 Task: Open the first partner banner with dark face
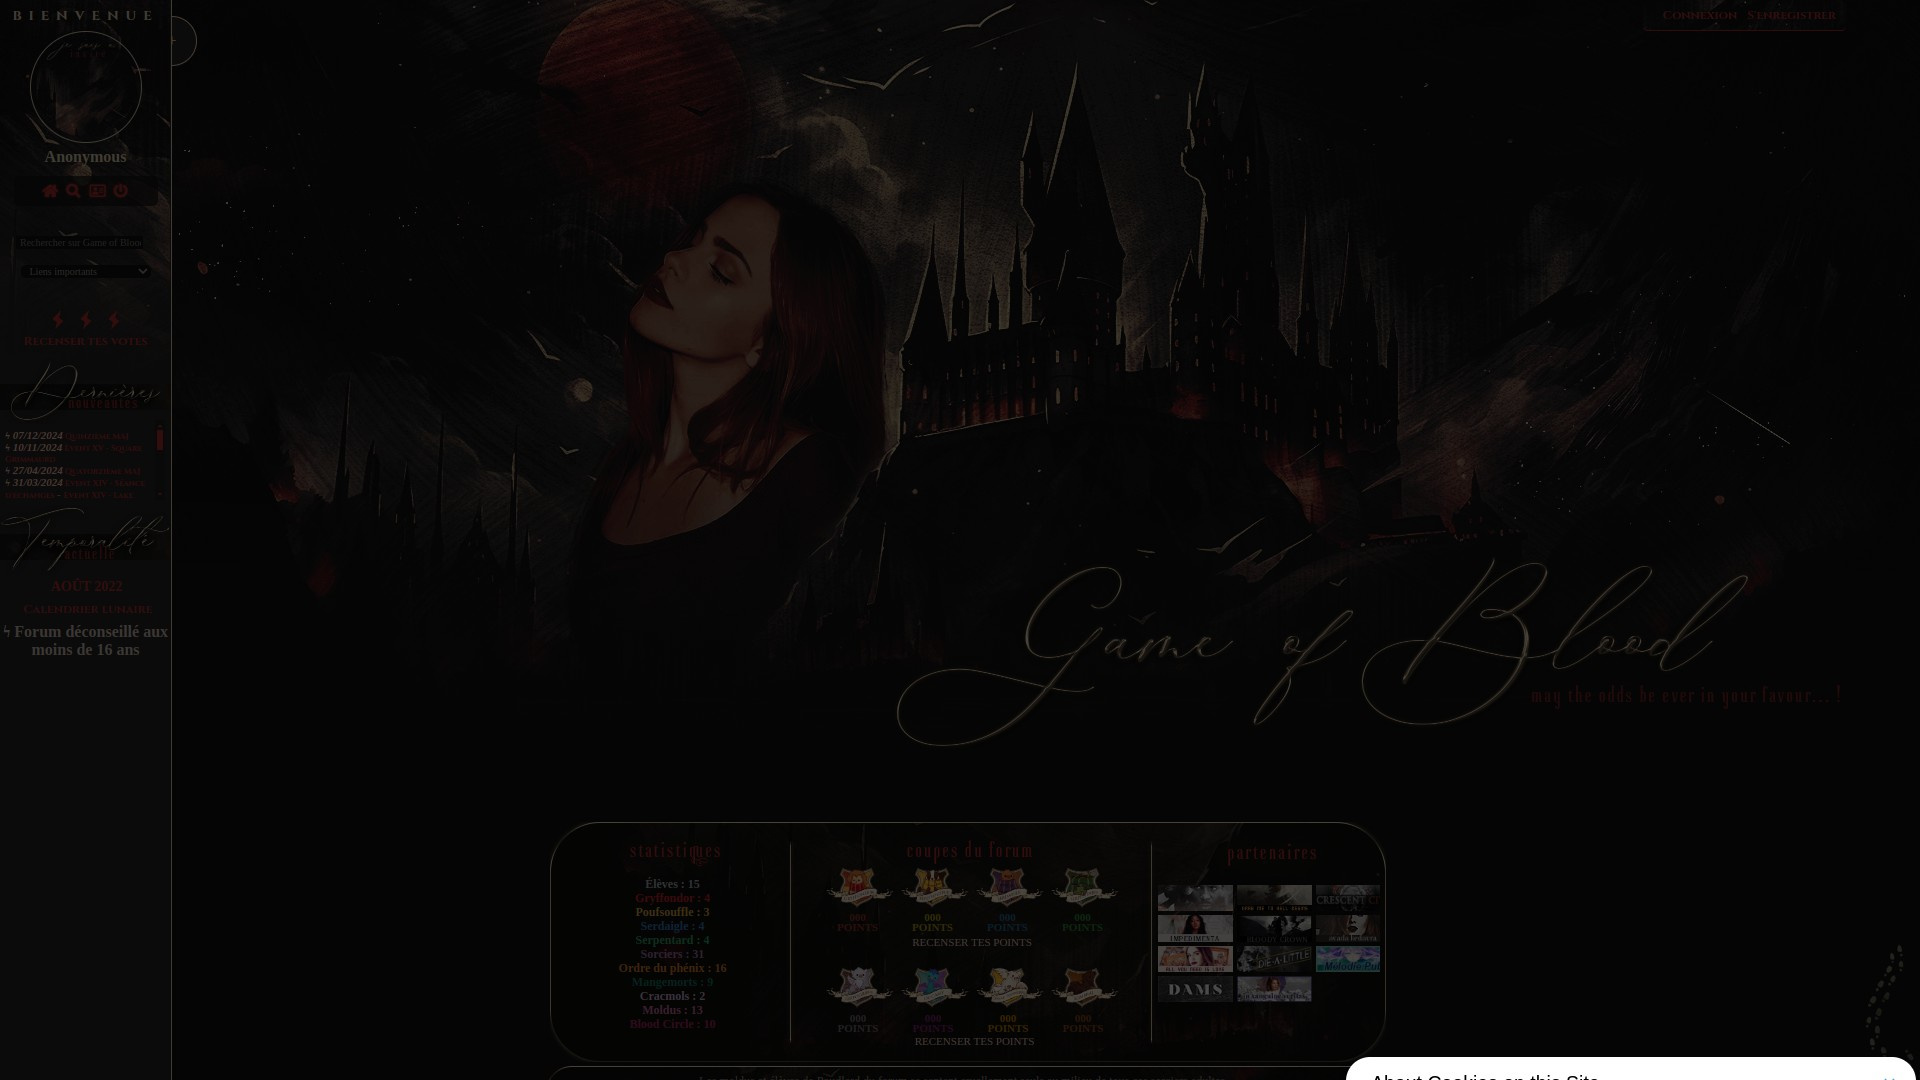coord(1195,898)
